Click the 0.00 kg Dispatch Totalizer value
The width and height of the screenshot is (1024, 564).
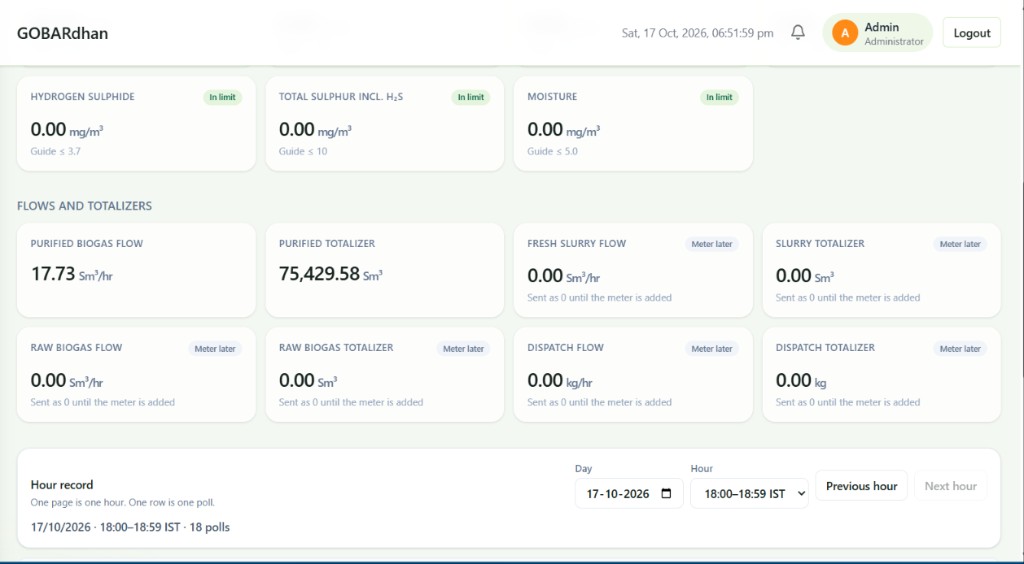click(801, 381)
